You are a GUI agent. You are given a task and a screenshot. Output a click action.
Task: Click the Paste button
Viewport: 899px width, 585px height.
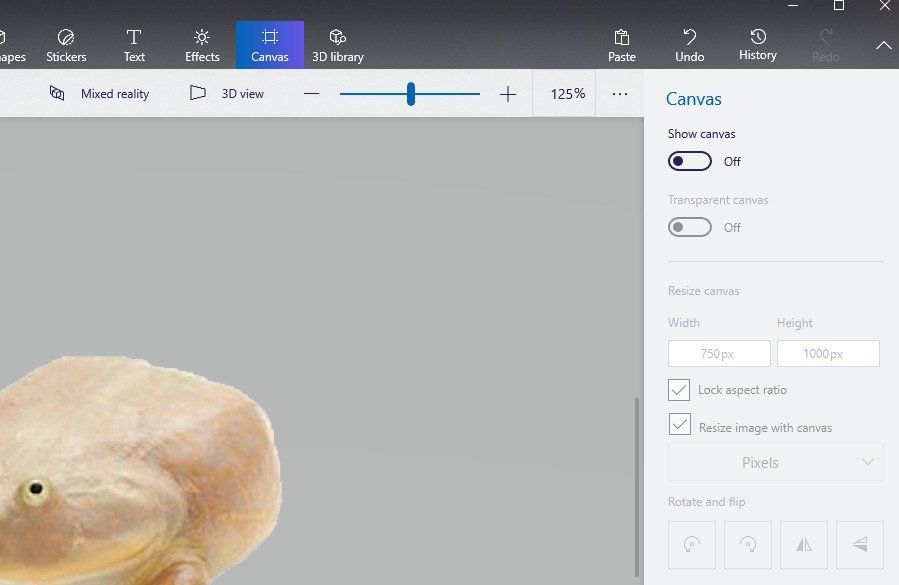click(x=621, y=44)
